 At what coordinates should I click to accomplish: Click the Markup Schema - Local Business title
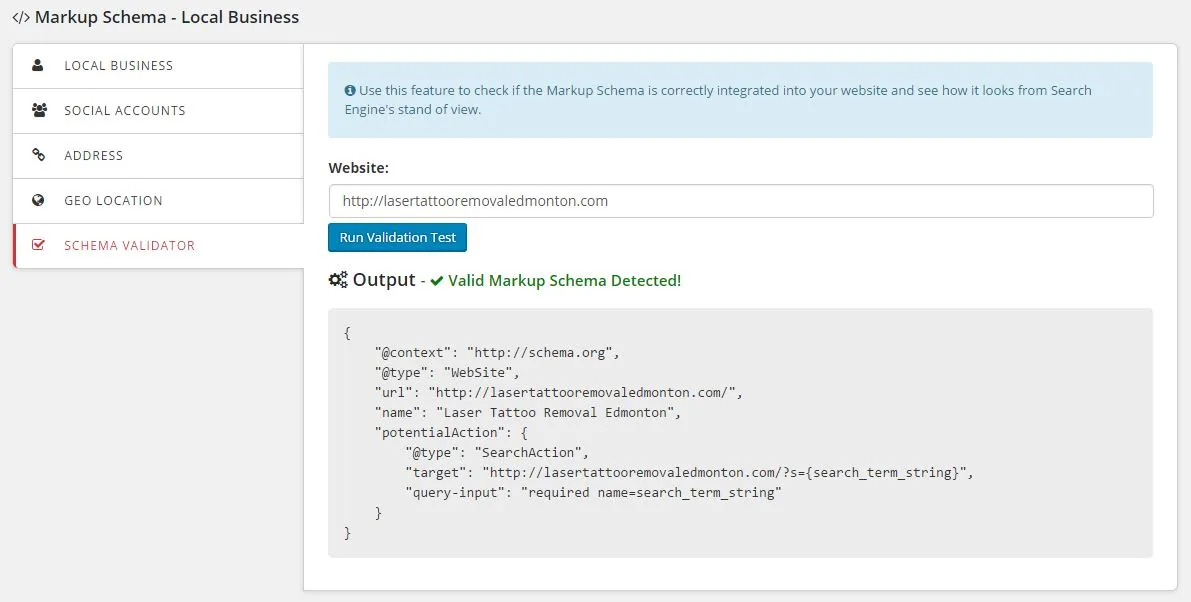pos(167,17)
